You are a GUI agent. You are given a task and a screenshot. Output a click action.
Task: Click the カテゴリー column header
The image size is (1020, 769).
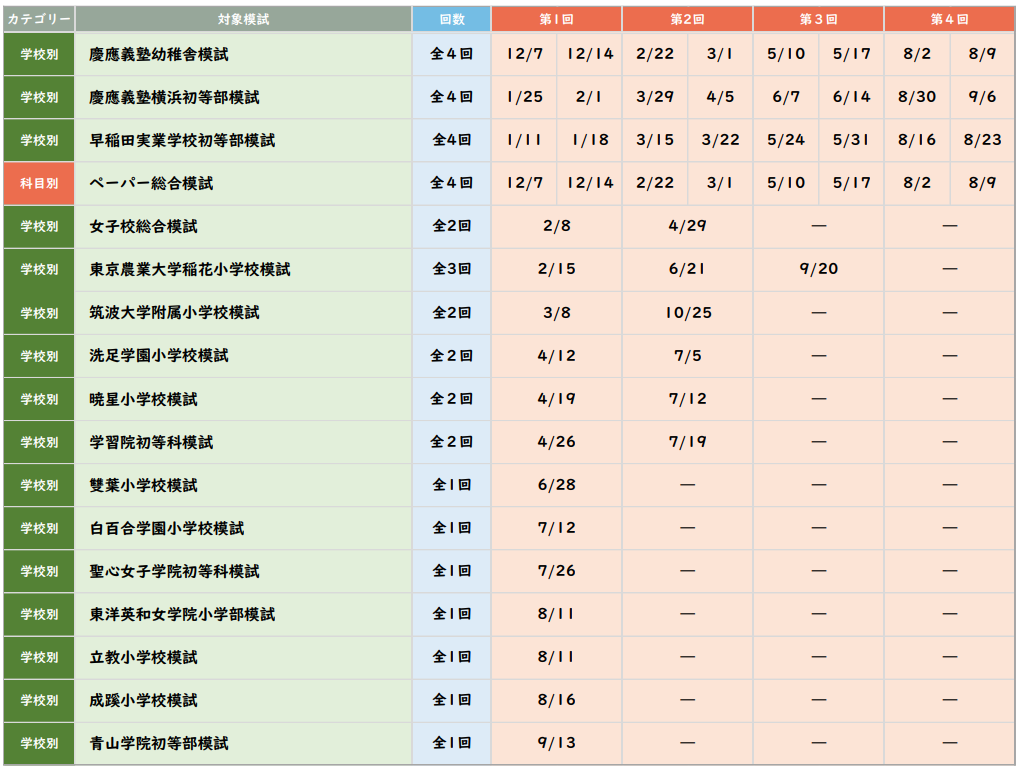[x=39, y=20]
